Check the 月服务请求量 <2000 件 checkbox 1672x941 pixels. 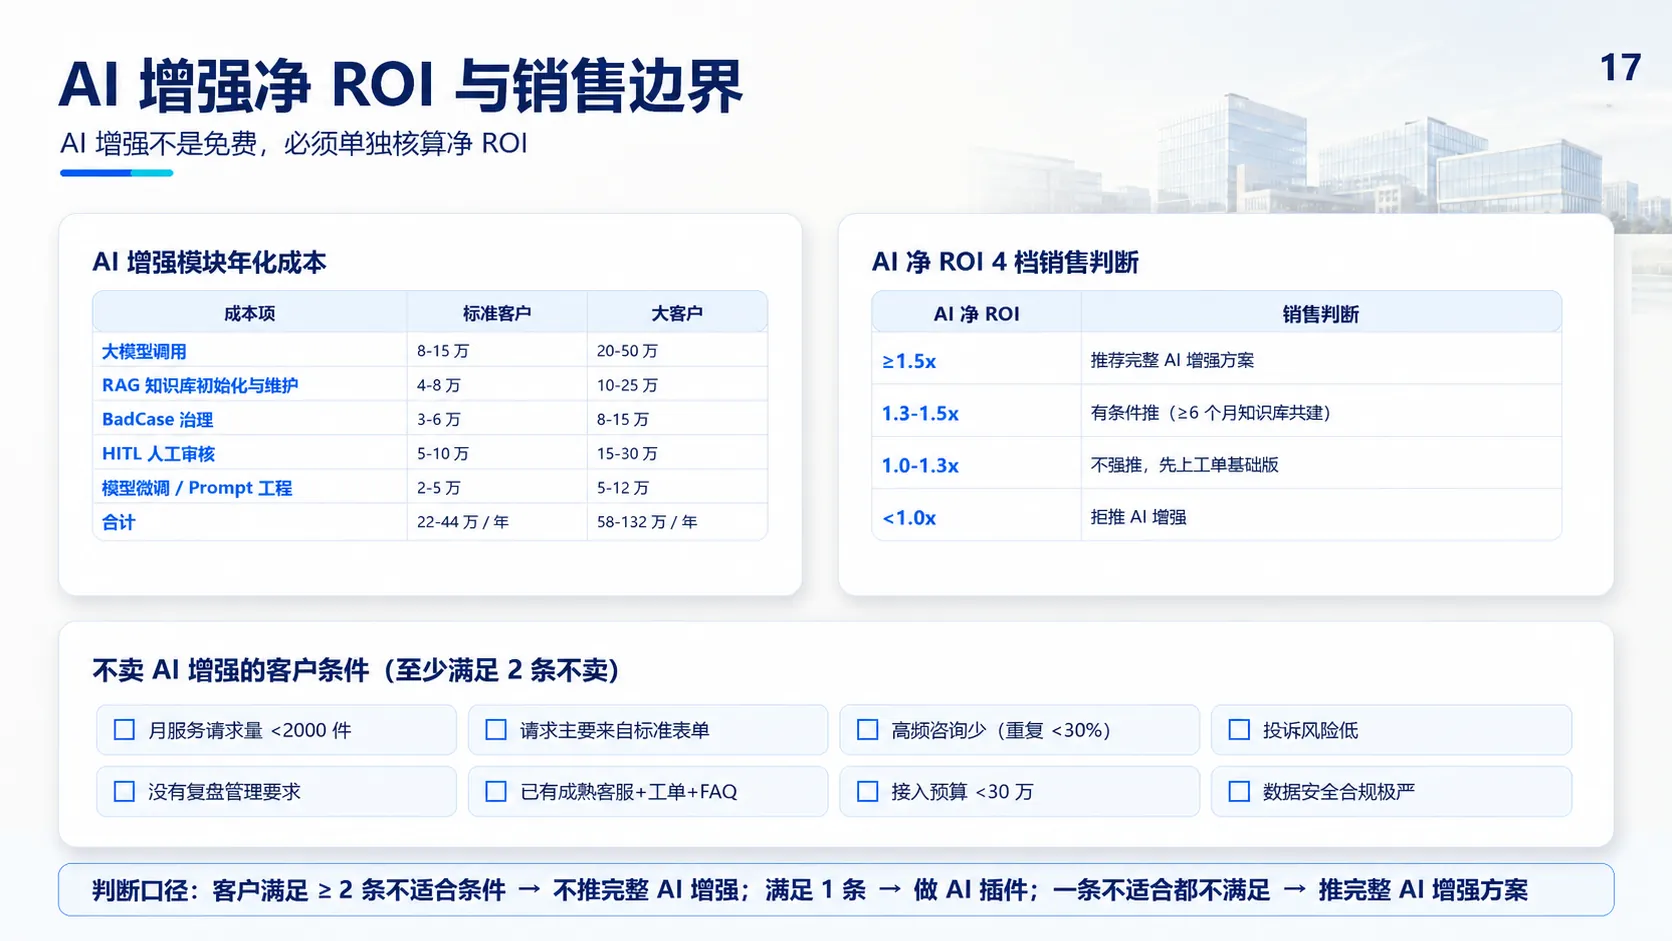tap(124, 730)
